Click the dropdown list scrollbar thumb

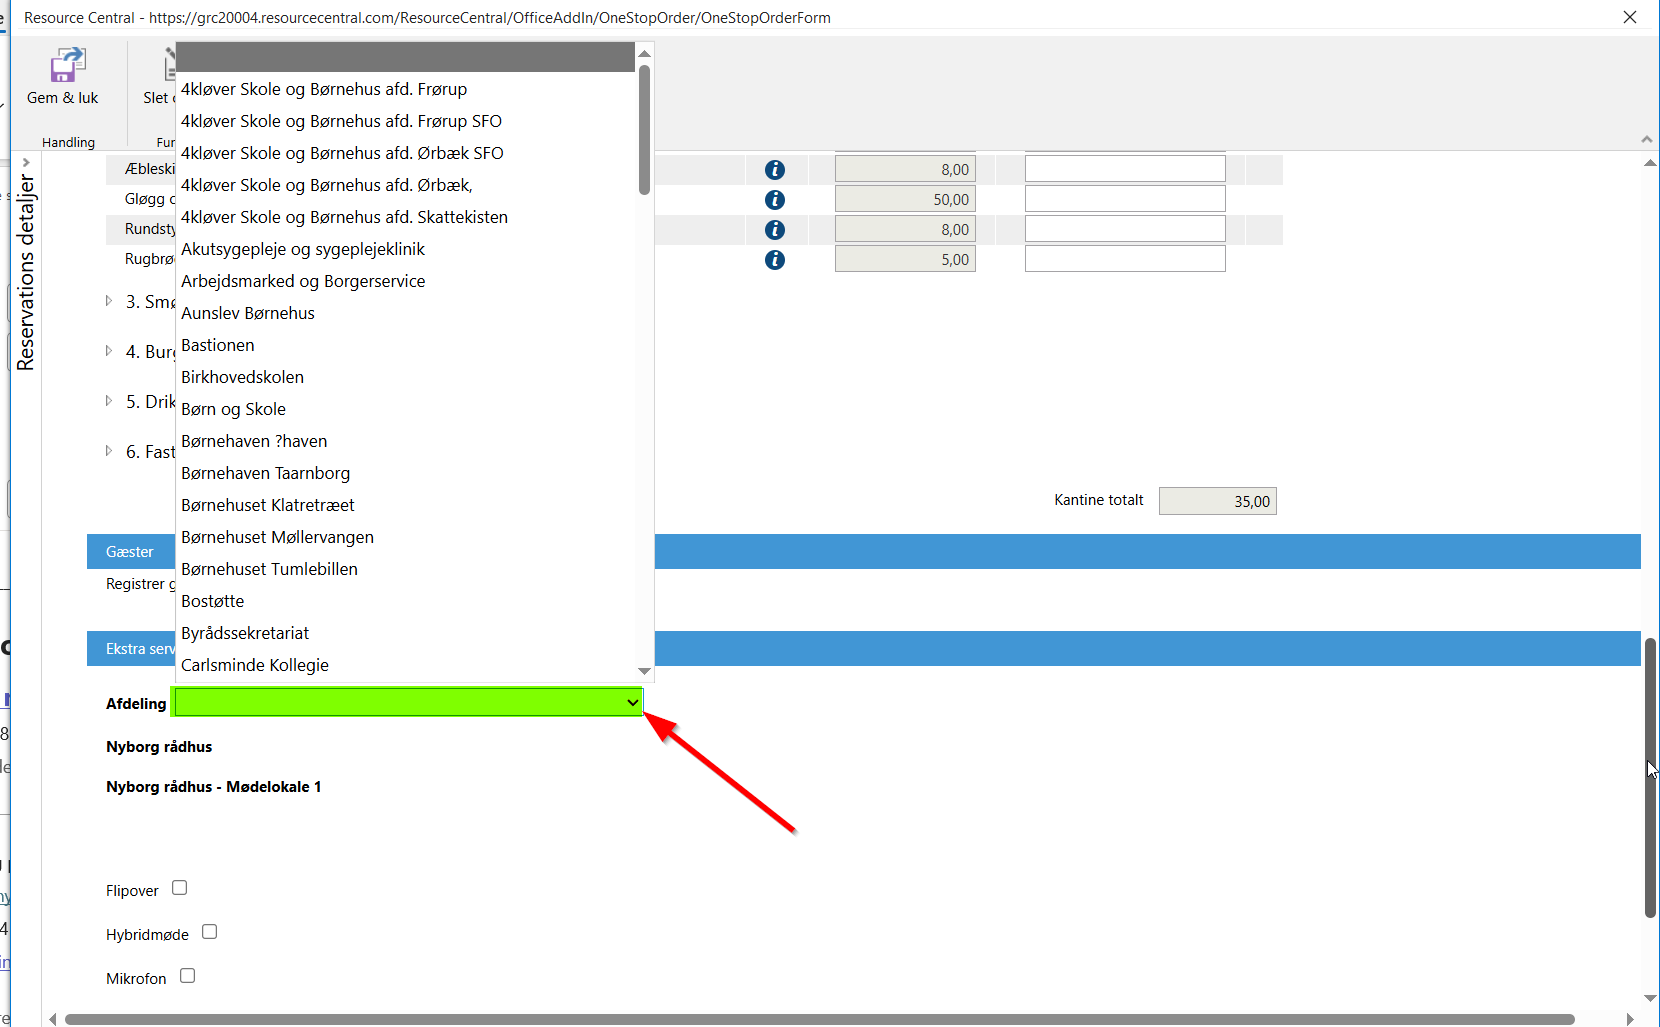(644, 130)
